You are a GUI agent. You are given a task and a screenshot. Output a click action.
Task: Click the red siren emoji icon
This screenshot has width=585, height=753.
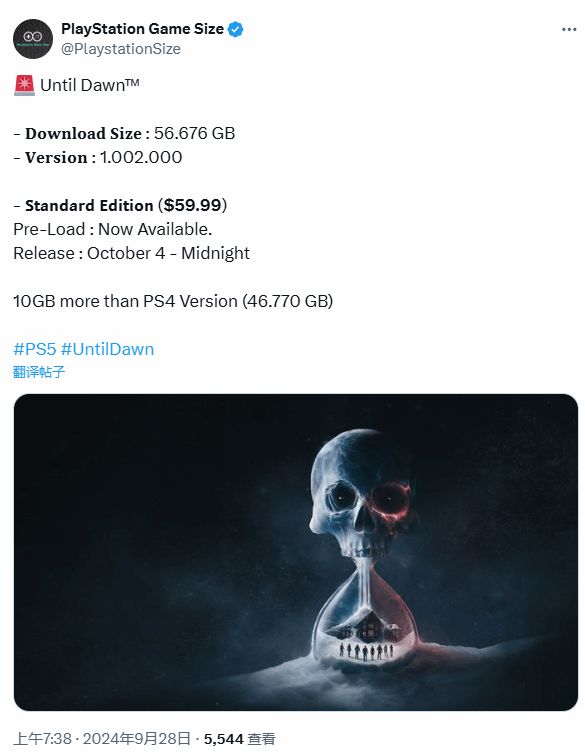(x=24, y=85)
